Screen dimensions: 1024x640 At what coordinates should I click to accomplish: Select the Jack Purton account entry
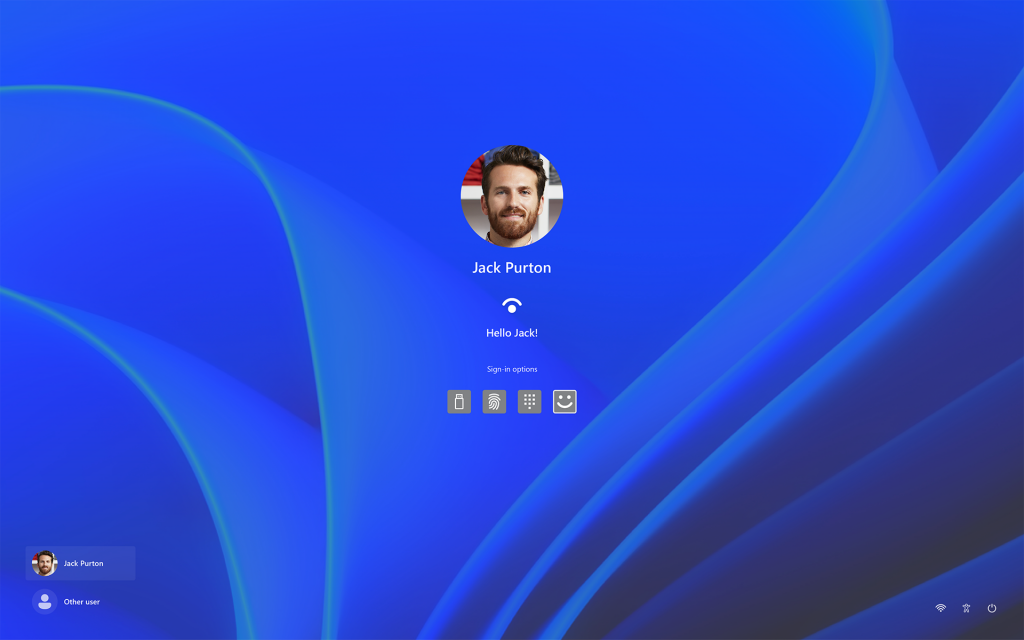[80, 563]
